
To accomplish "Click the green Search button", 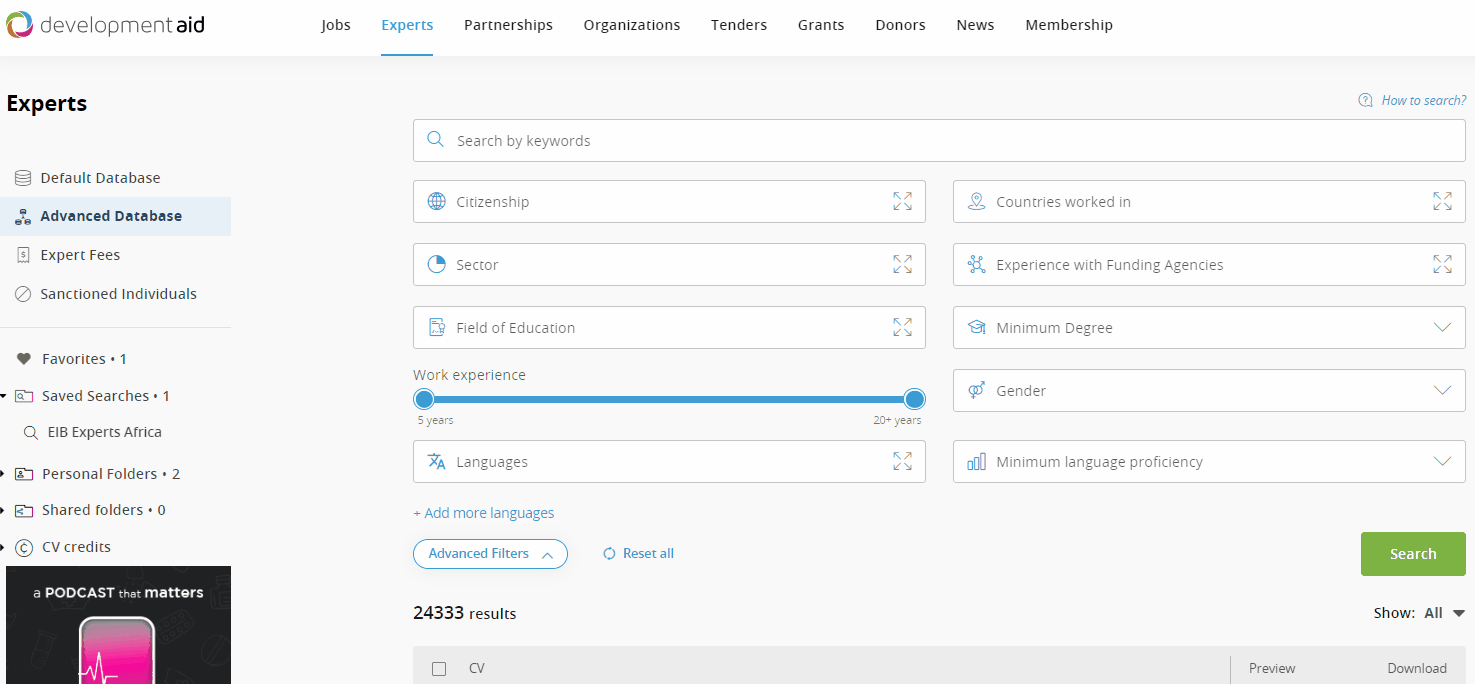I will point(1413,554).
